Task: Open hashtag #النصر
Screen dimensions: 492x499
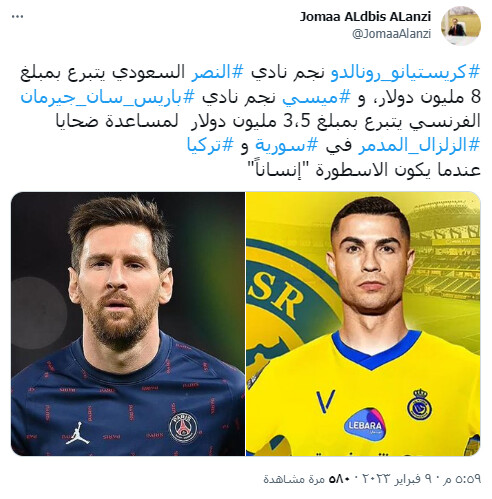Action: [217, 73]
